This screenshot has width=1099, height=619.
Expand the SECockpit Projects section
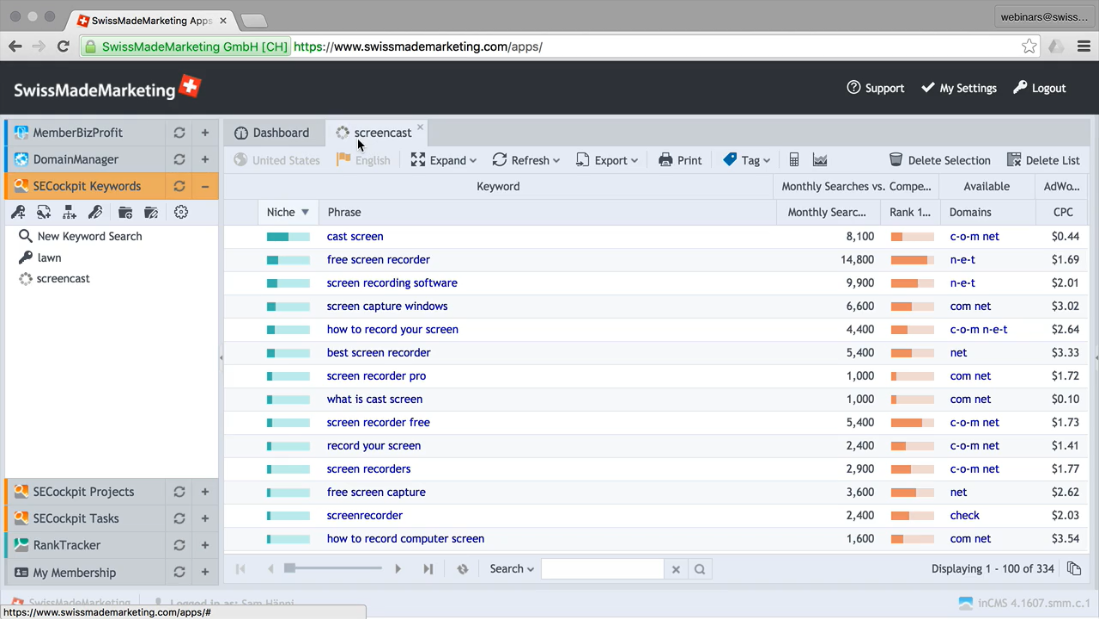[x=205, y=491]
